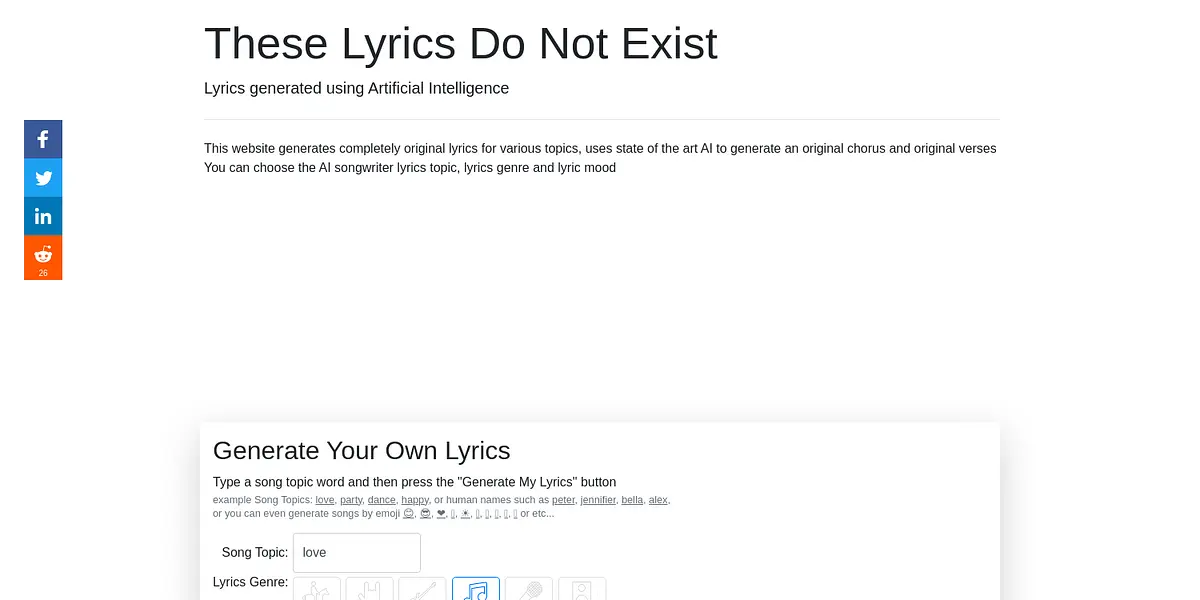Choose the speaker genre icon

coord(582,590)
